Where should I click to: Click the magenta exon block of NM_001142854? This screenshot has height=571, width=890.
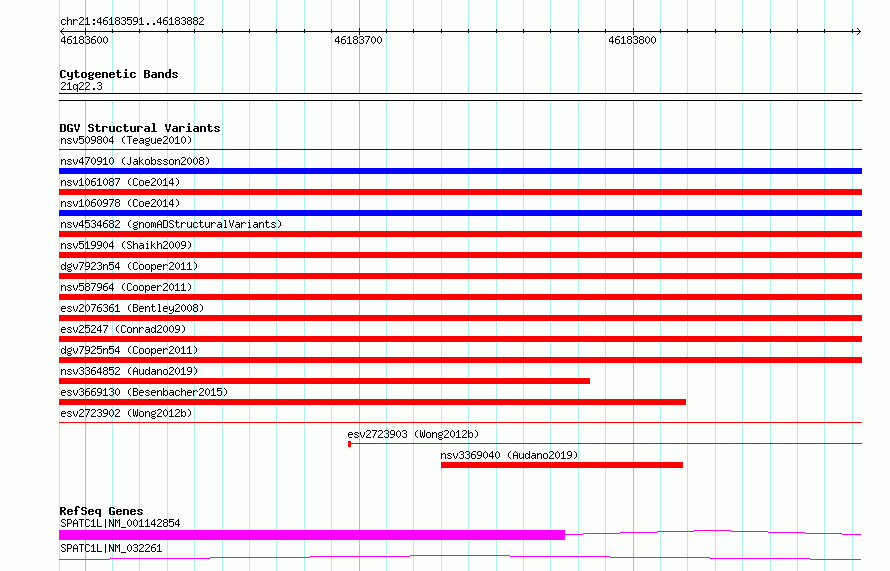[x=312, y=535]
